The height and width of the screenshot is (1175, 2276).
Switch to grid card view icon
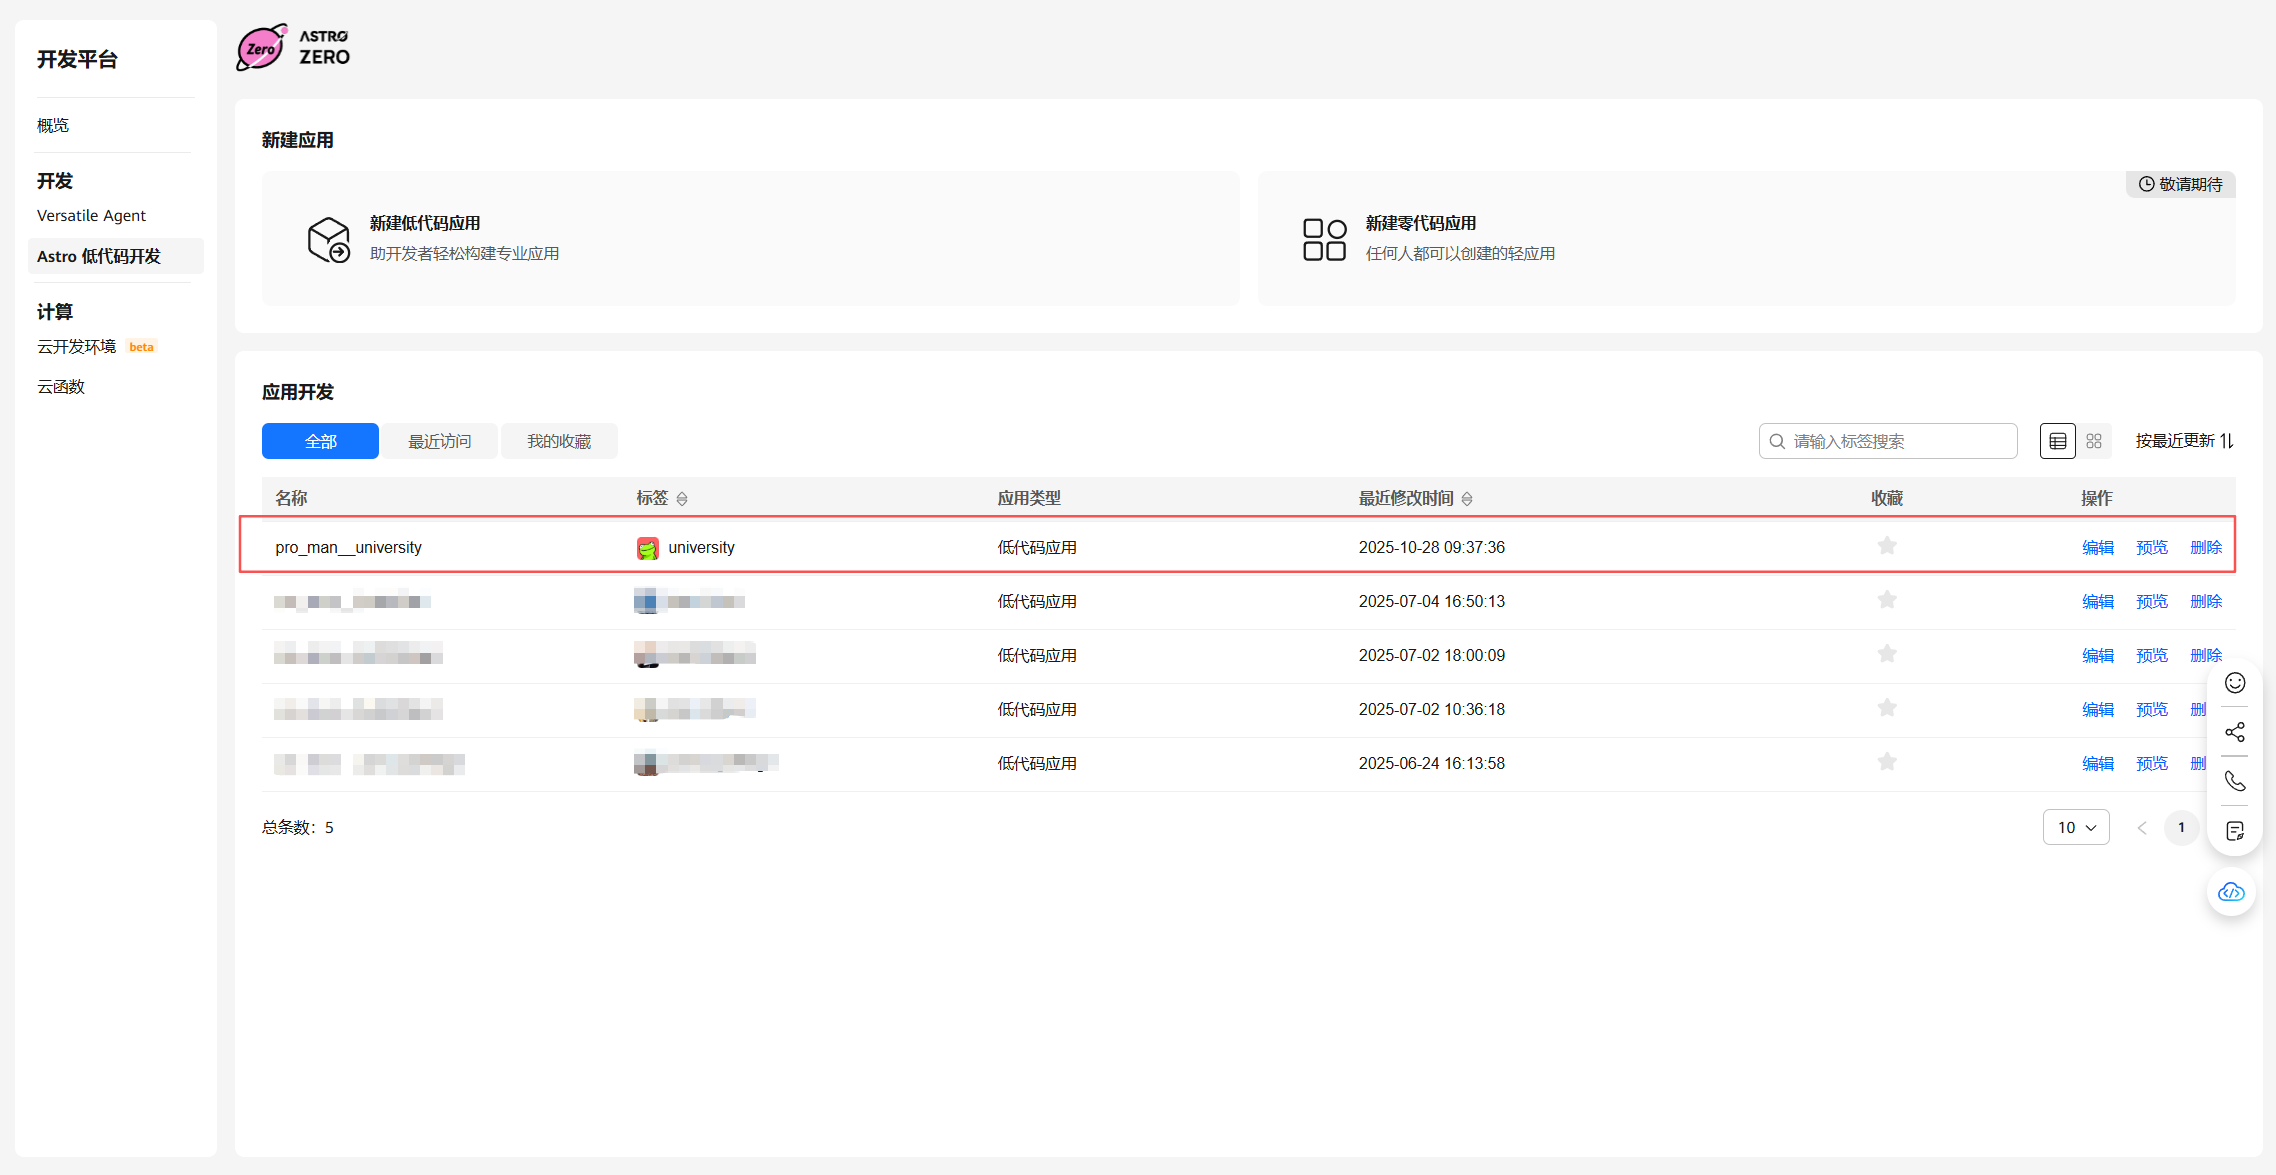click(x=2094, y=441)
